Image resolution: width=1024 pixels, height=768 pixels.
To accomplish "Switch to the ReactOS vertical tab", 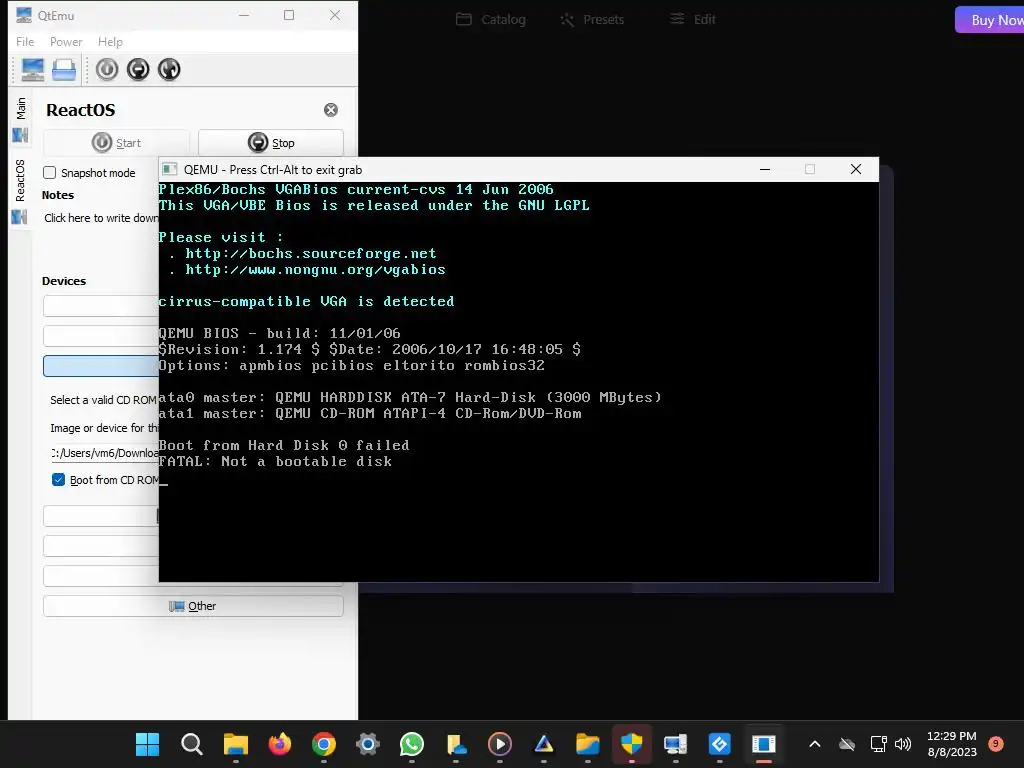I will 20,191.
